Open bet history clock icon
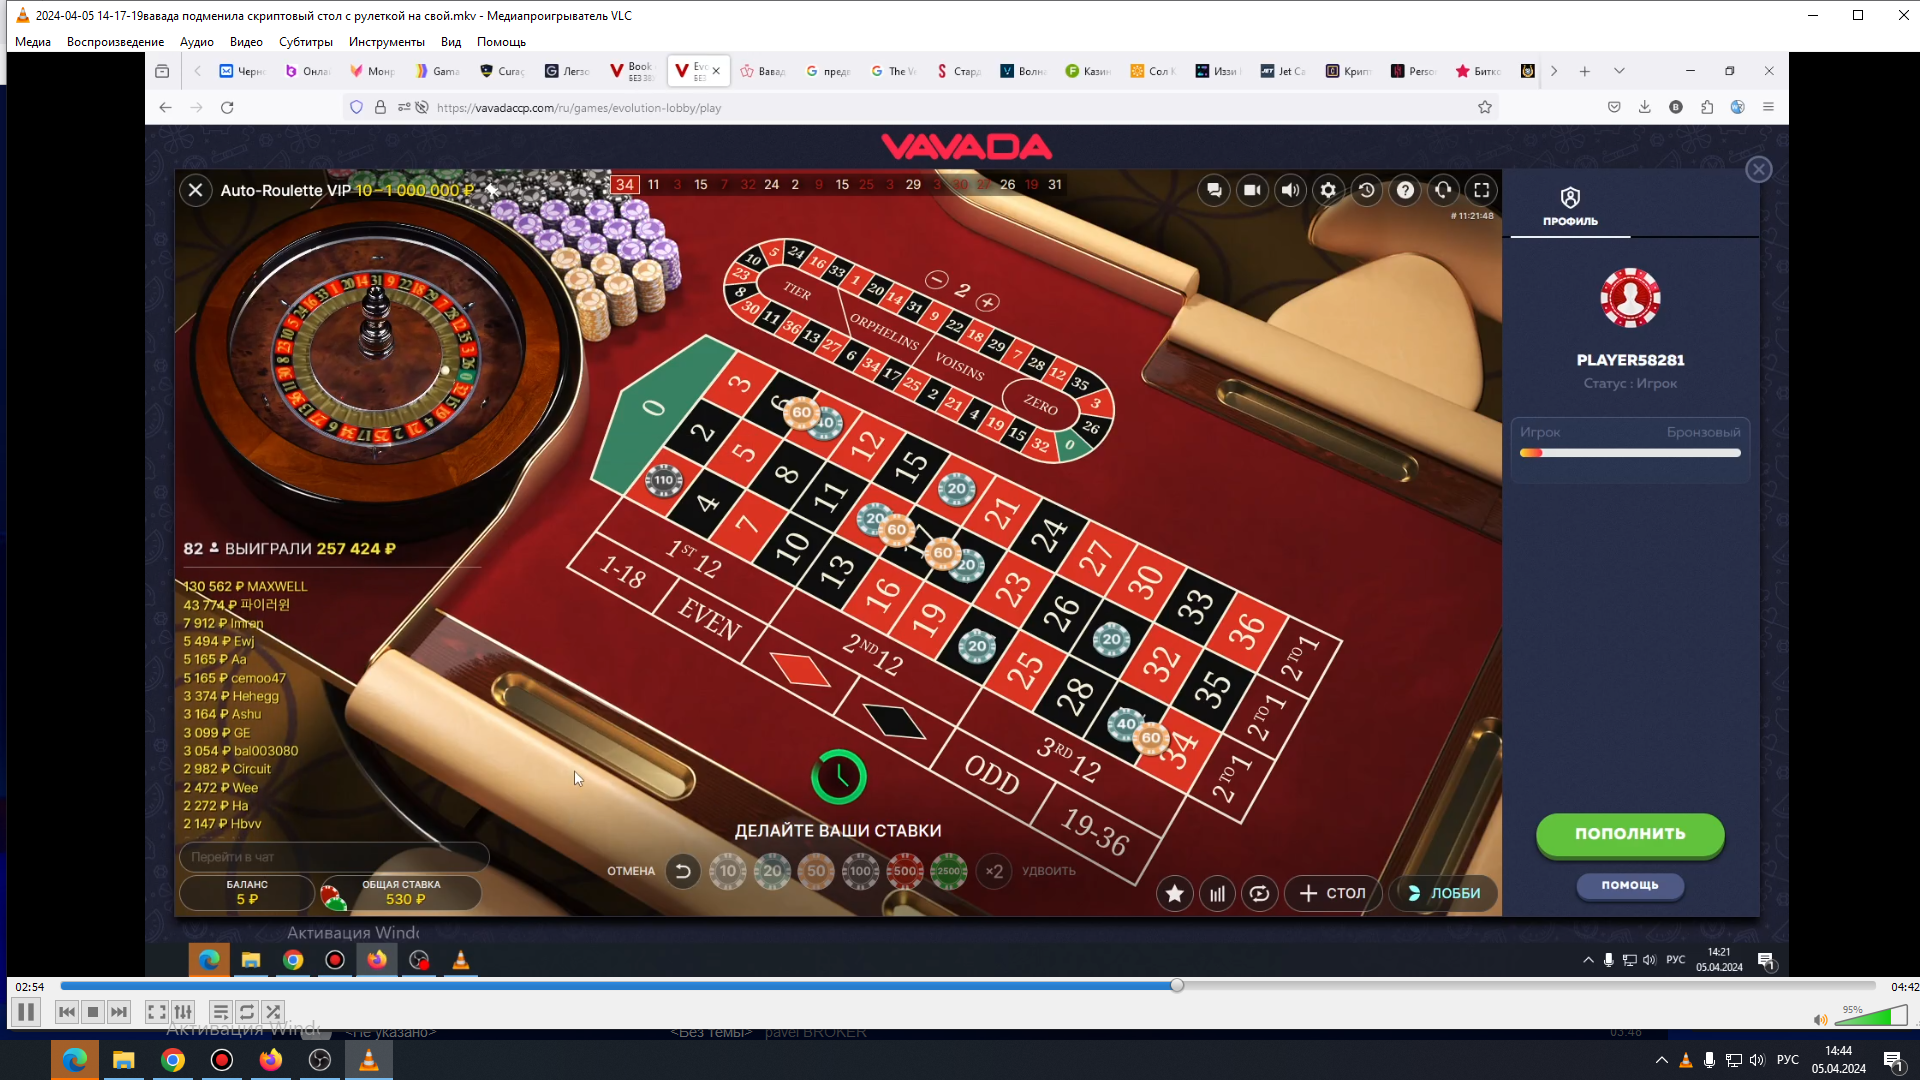Screen dimensions: 1920x1080 [x=1367, y=190]
